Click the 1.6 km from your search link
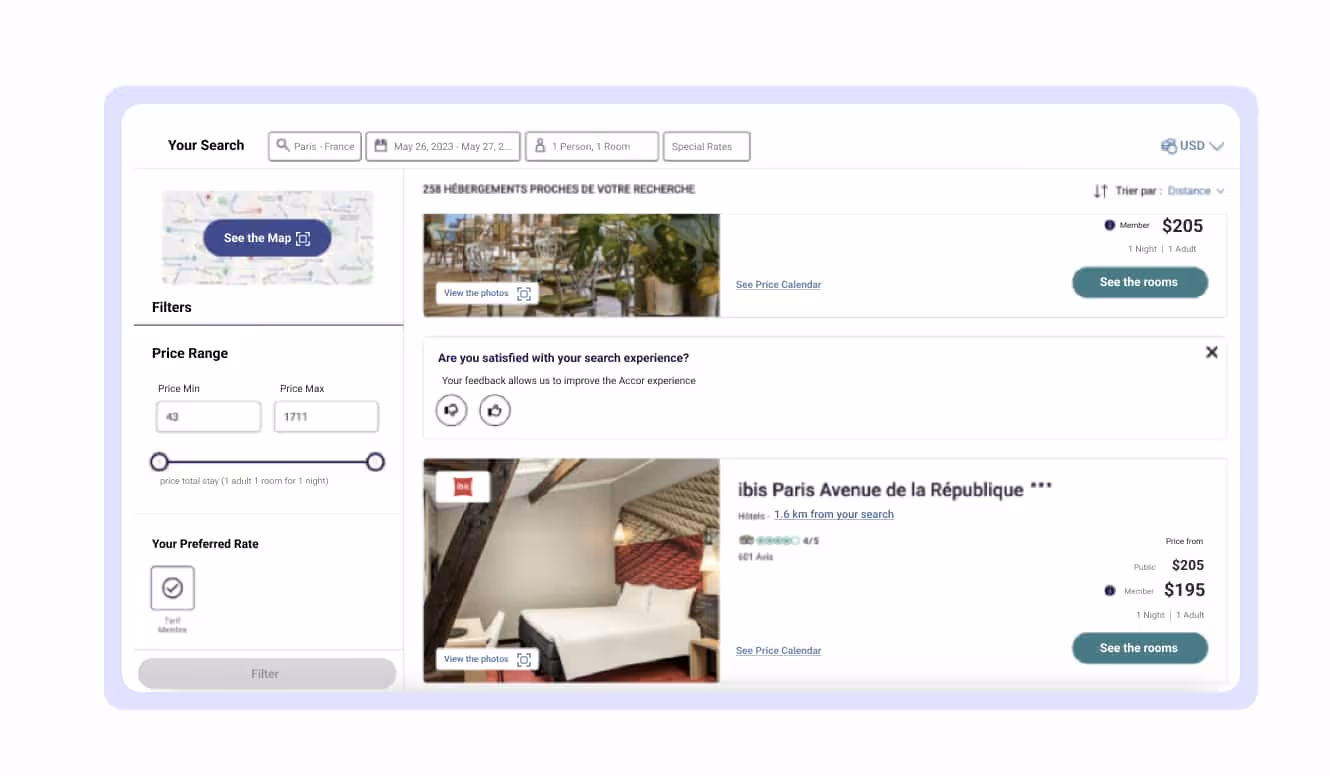 (x=834, y=514)
